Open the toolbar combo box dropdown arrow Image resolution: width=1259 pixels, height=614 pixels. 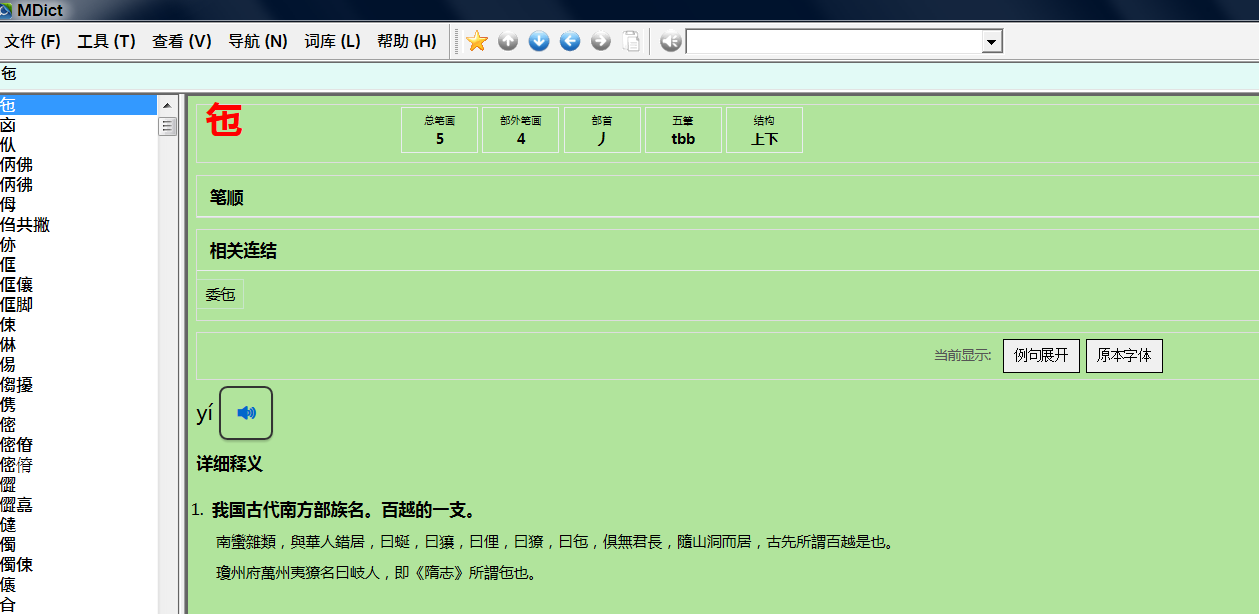992,42
